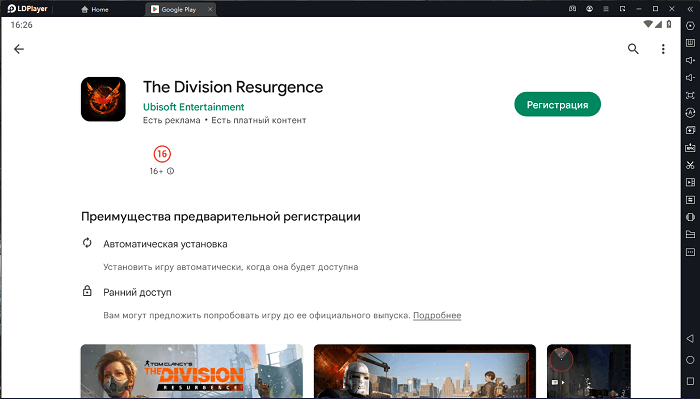The image size is (700, 399).
Task: Click the install APK icon in sidebar
Action: point(690,147)
